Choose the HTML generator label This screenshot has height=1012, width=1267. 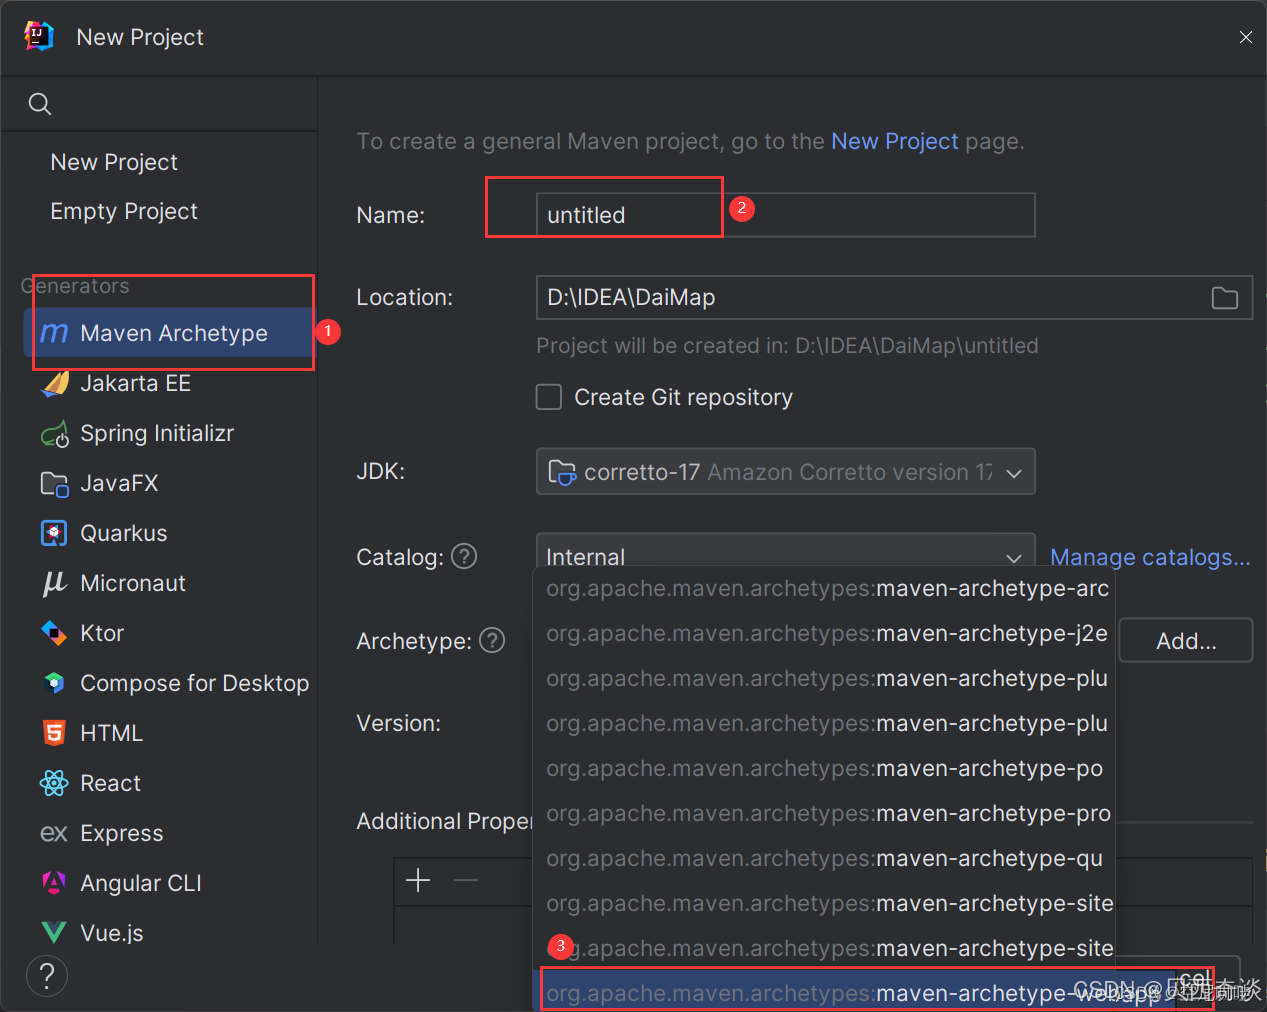(111, 733)
